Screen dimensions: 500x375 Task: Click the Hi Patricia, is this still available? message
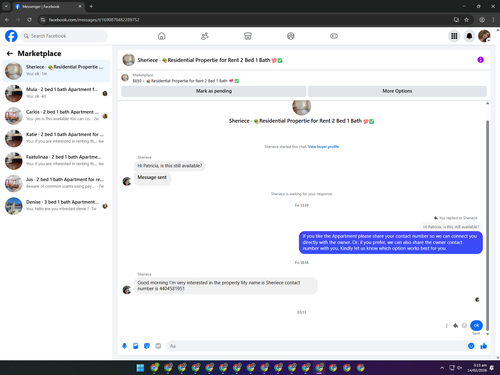tap(170, 166)
